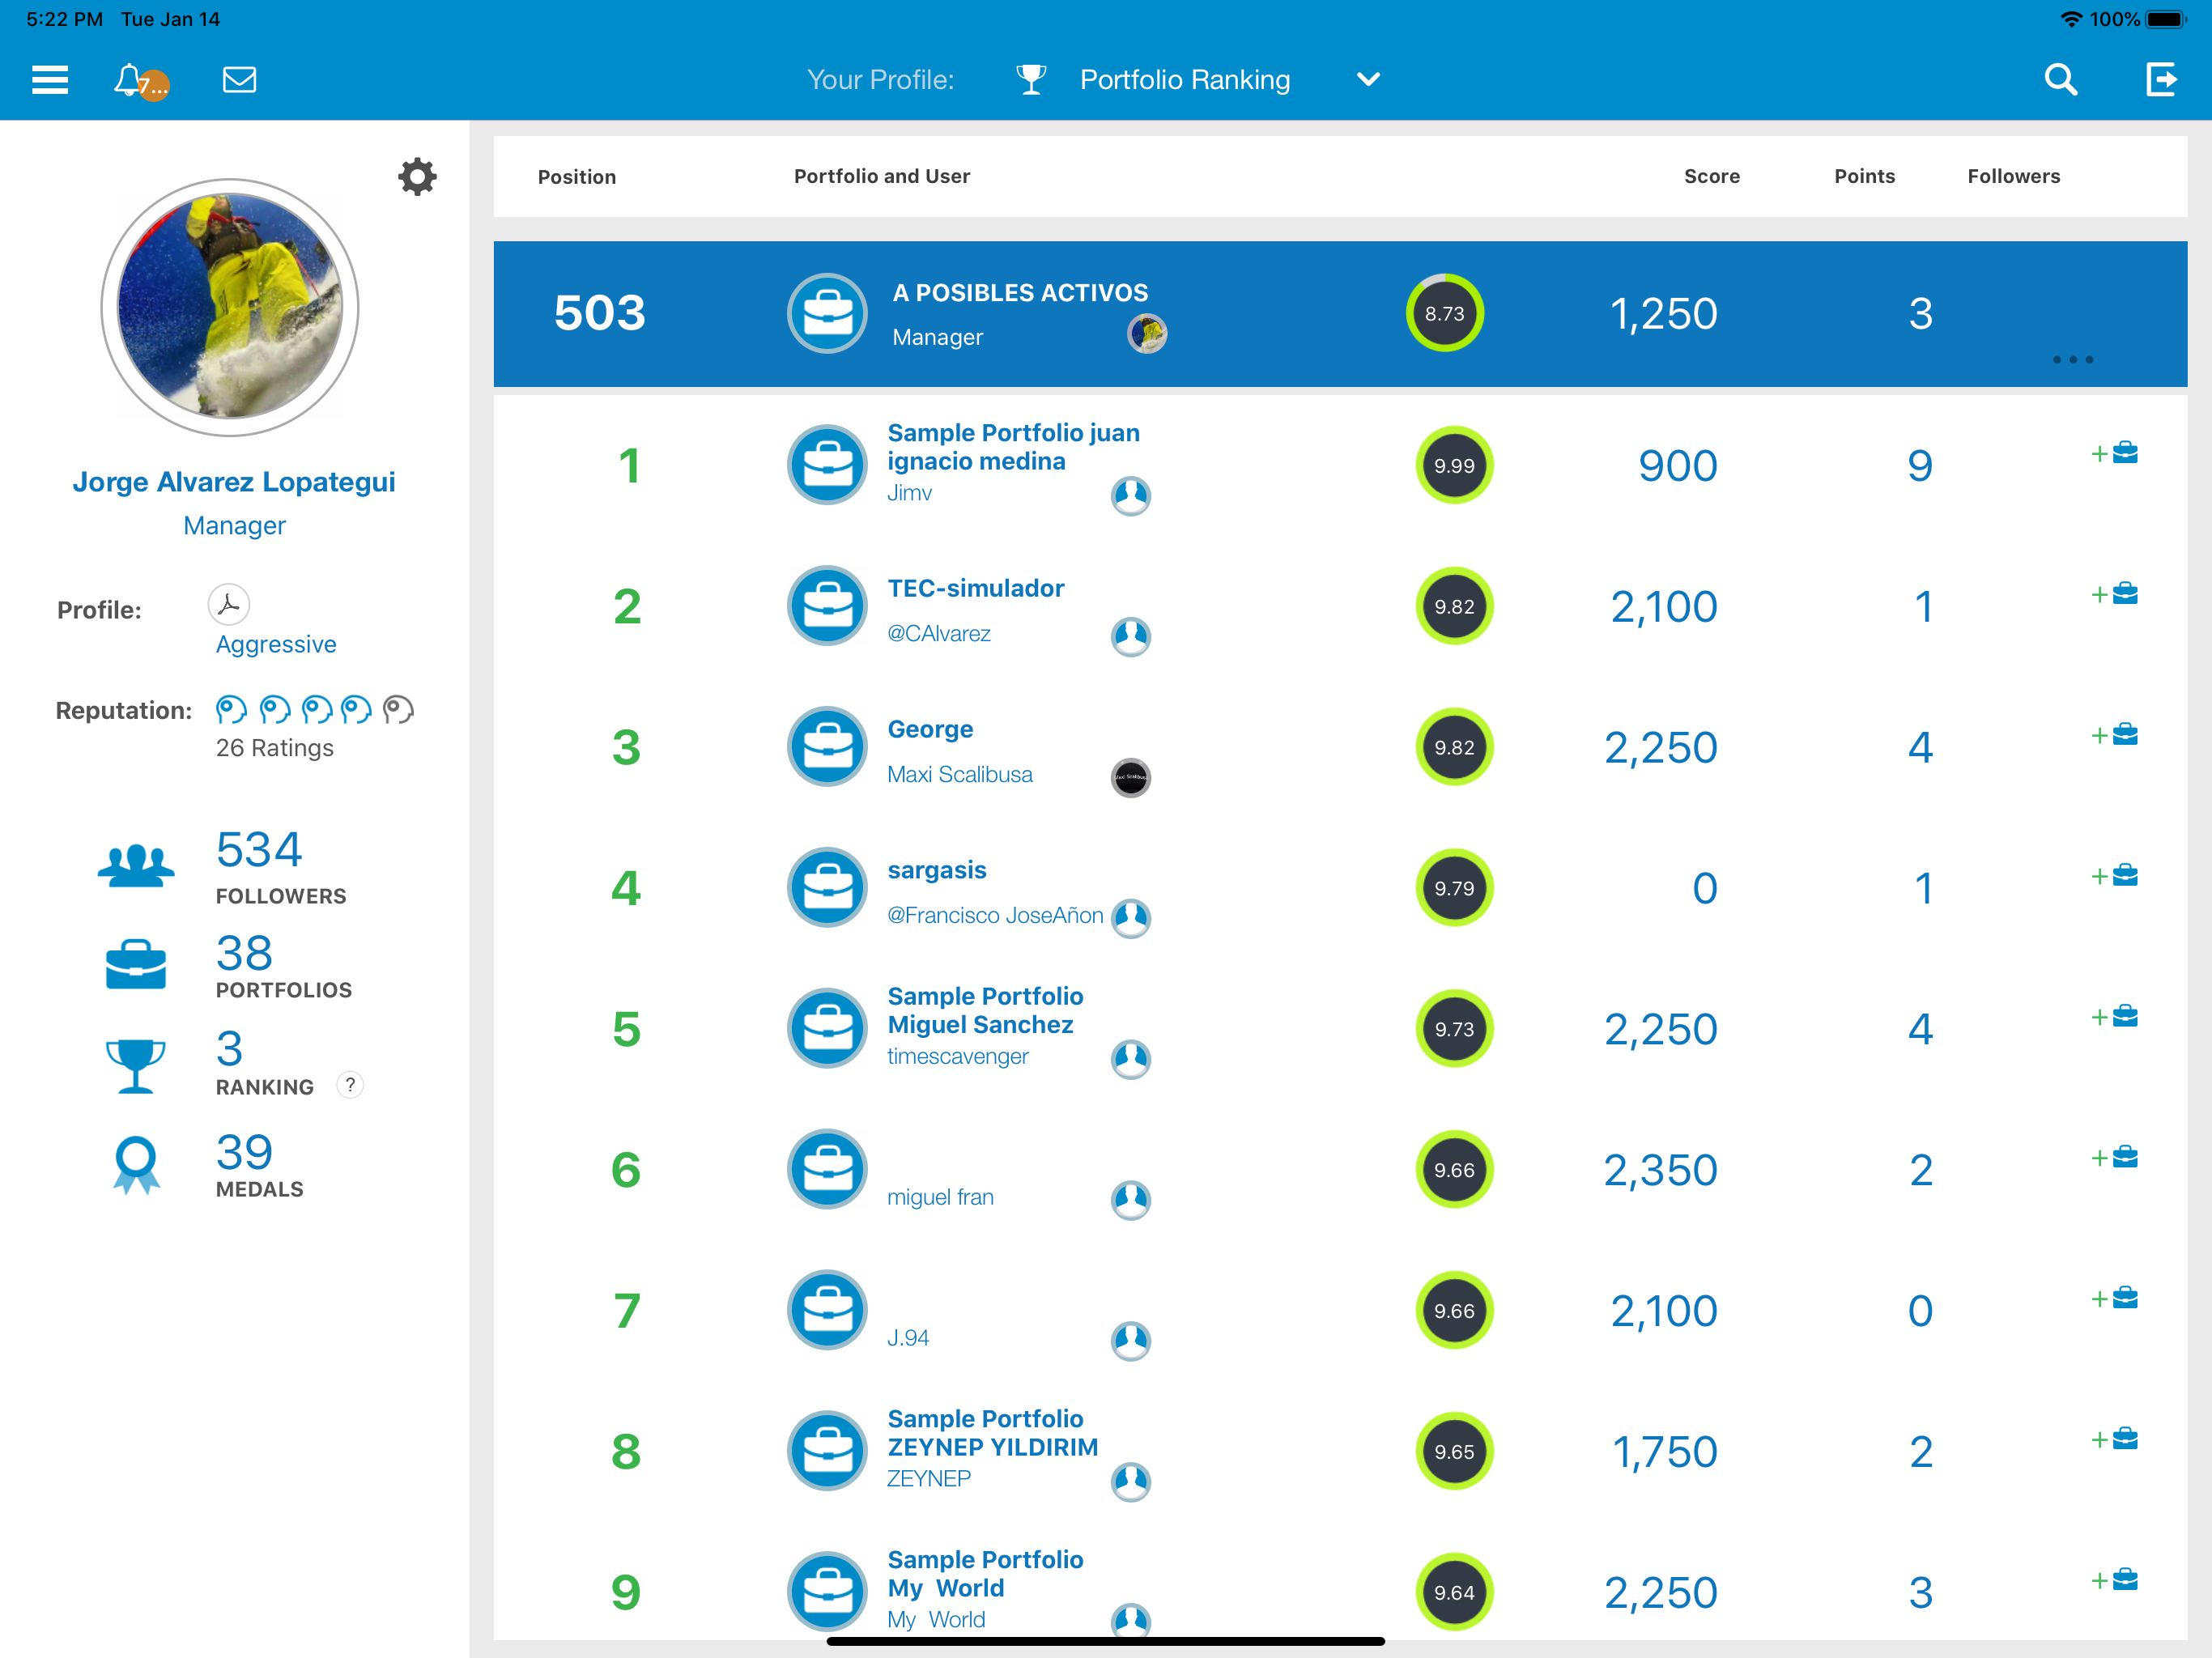Open the Ranking help question mark
2212x1658 pixels.
[x=350, y=1085]
